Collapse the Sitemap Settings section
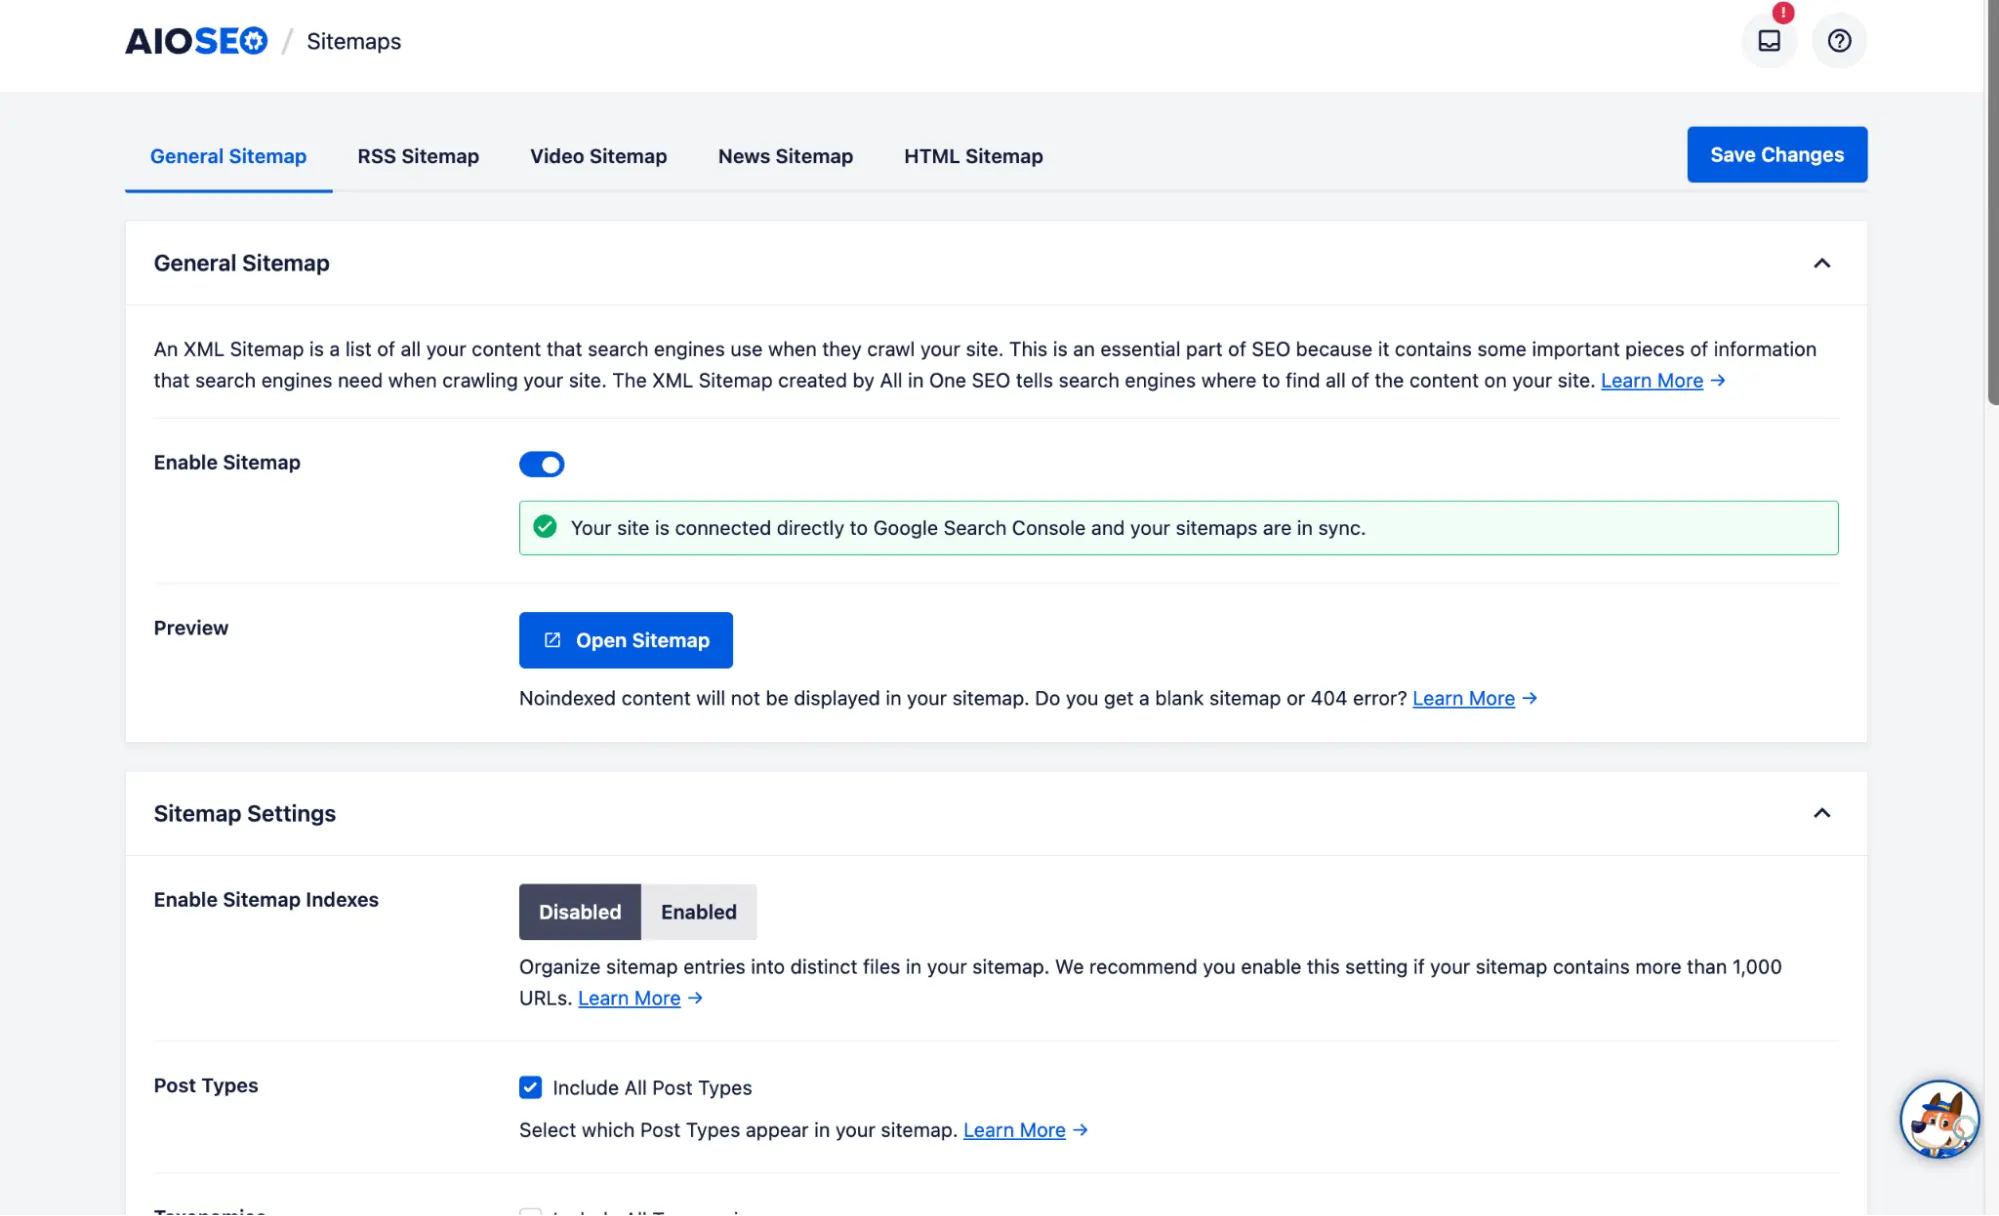1999x1216 pixels. (1823, 813)
